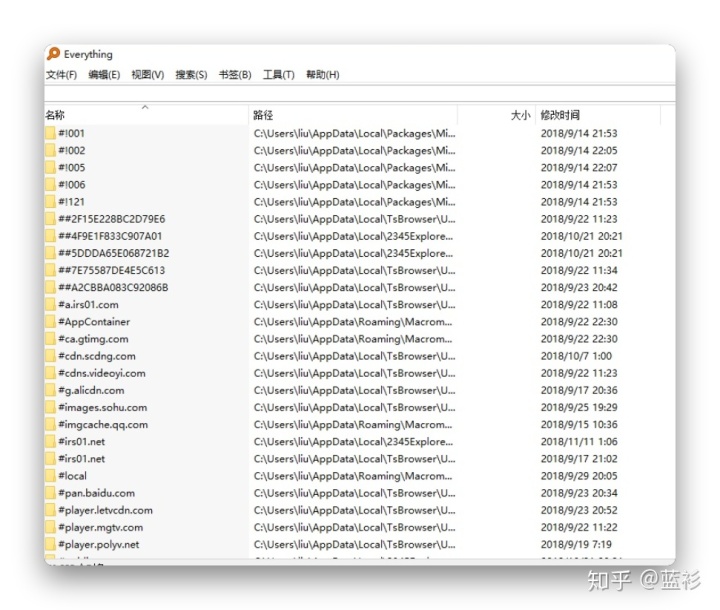
Task: Select folder icon of ##4F9E1F833C907A01
Action: pos(50,236)
